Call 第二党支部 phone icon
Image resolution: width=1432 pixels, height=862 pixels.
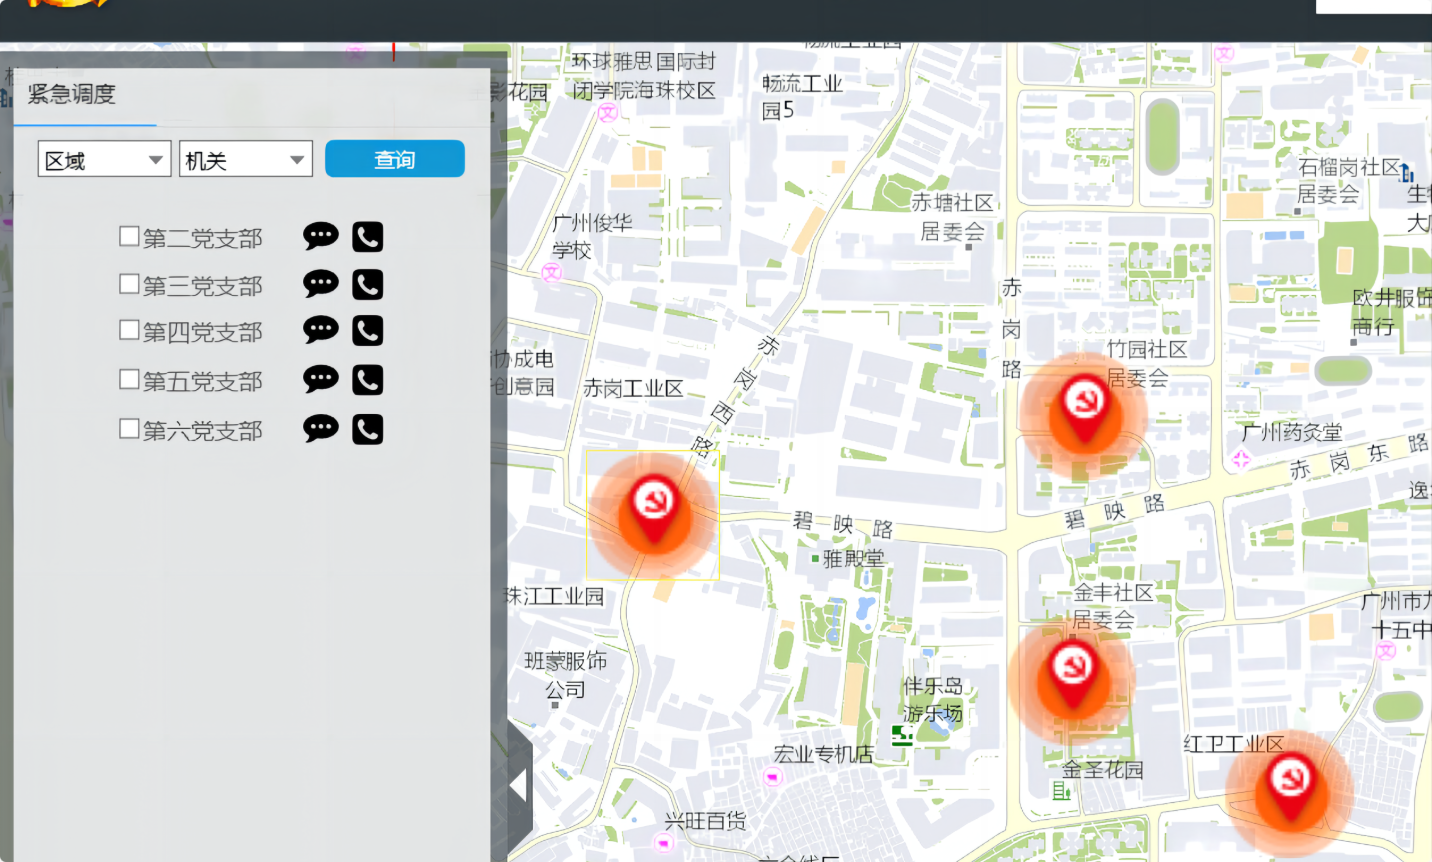(368, 237)
